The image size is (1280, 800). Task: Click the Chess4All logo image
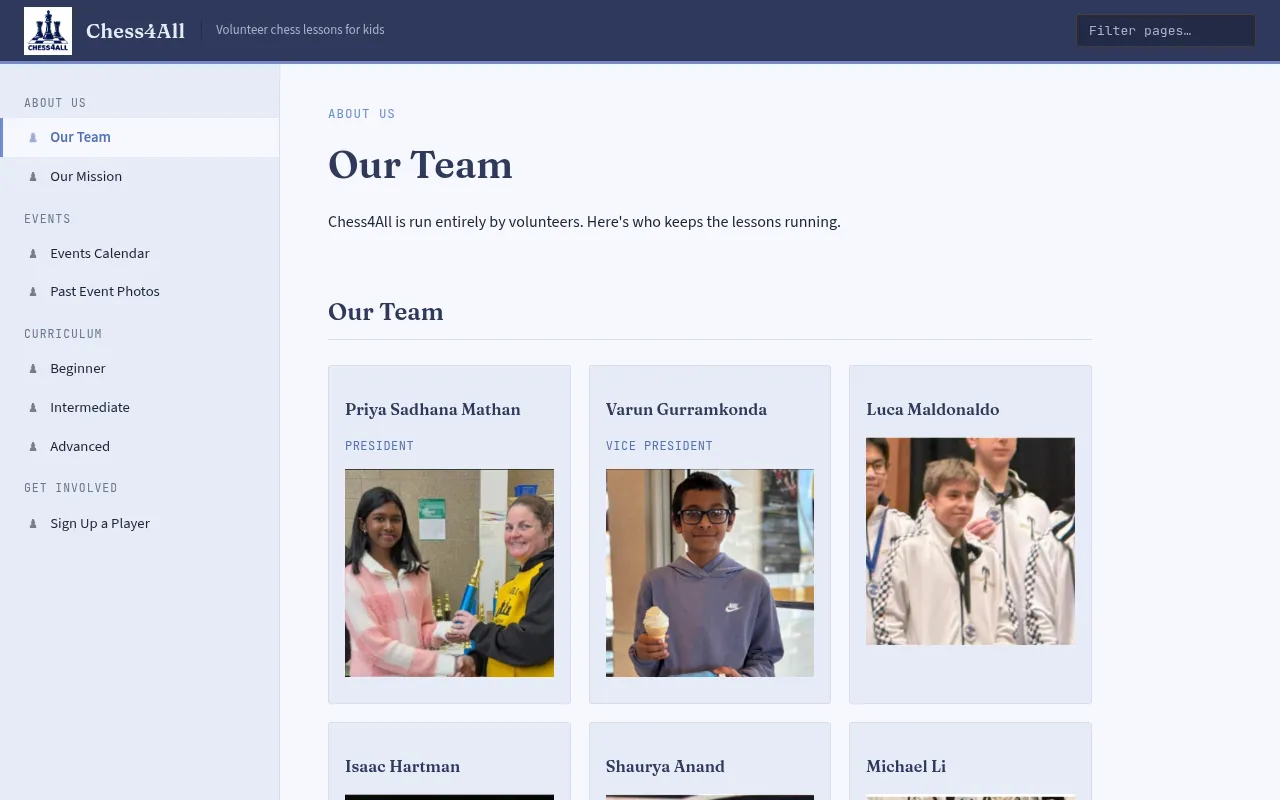point(48,31)
